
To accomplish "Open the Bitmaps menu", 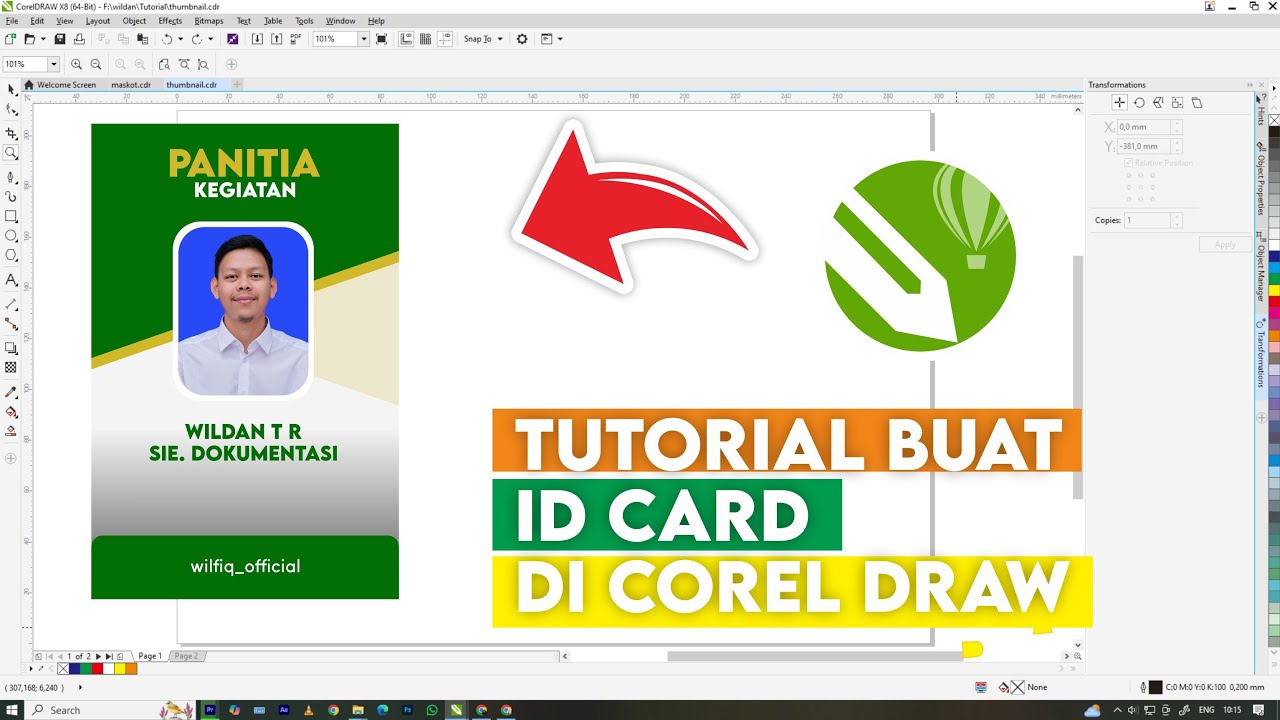I will [209, 21].
